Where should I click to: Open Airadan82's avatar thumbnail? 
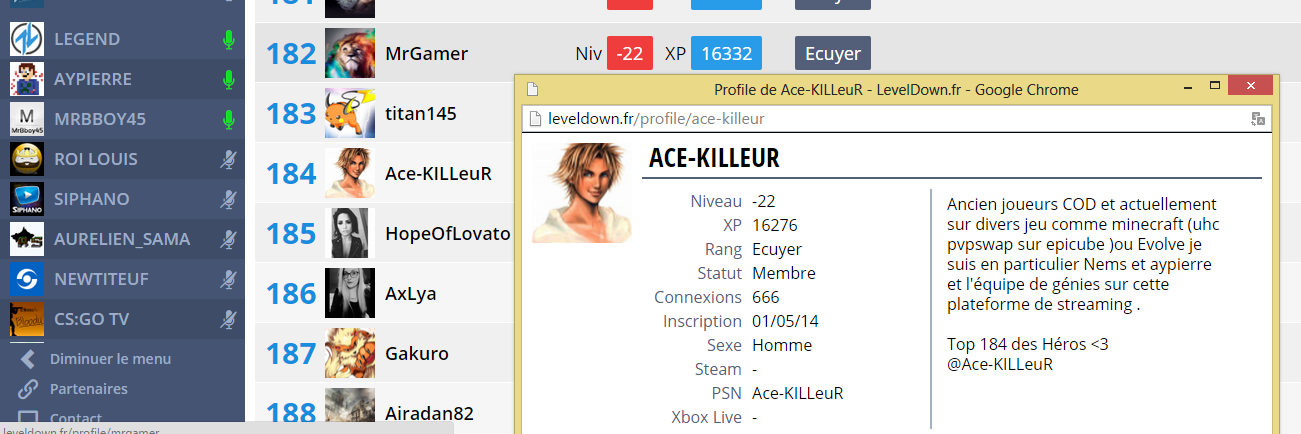(x=350, y=411)
